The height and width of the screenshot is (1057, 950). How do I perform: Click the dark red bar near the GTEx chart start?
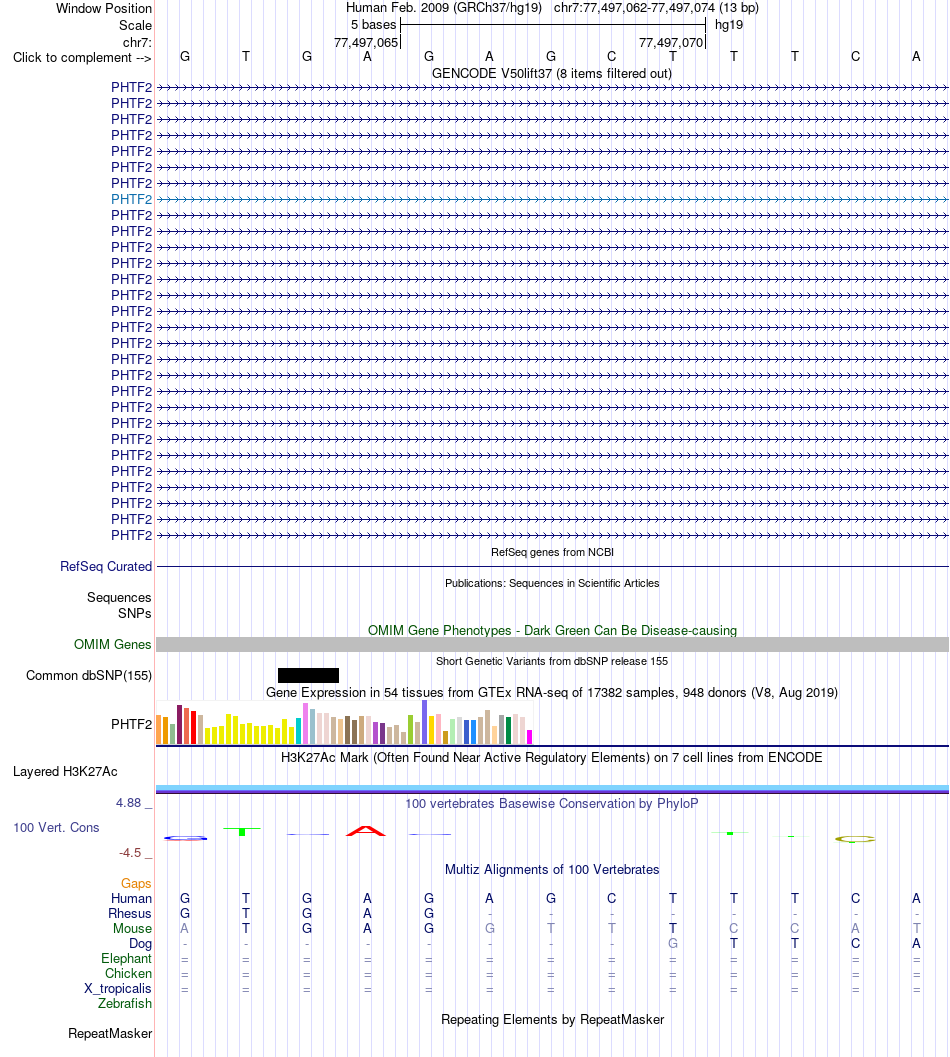click(x=179, y=725)
